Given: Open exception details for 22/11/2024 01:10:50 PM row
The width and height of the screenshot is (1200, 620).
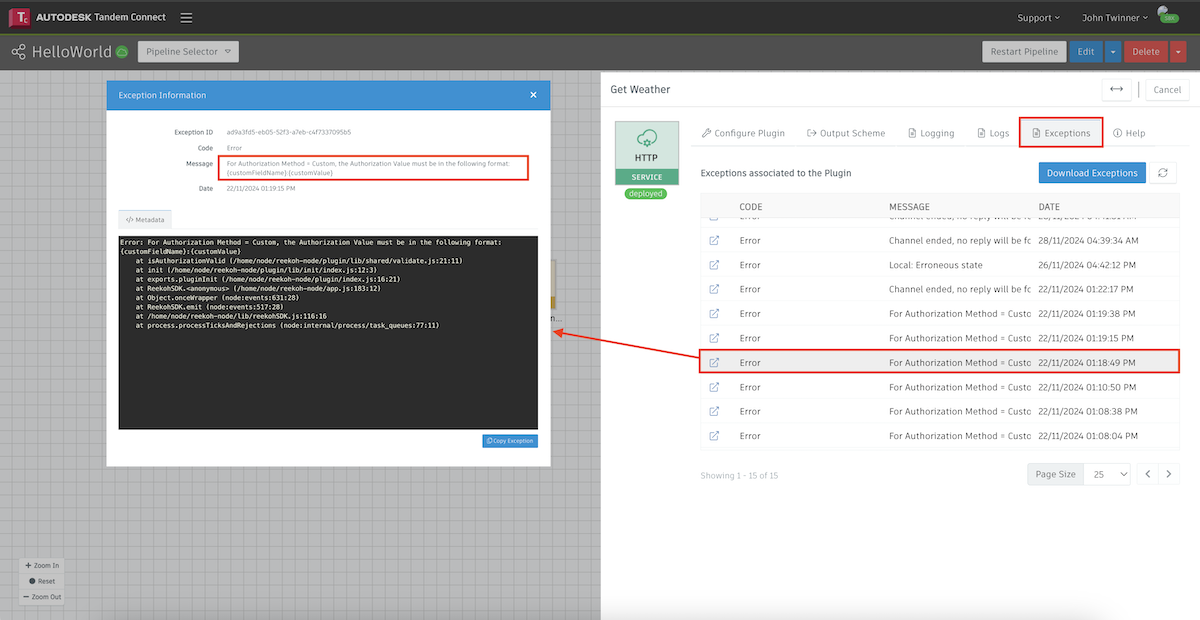Looking at the screenshot, I should click(714, 387).
